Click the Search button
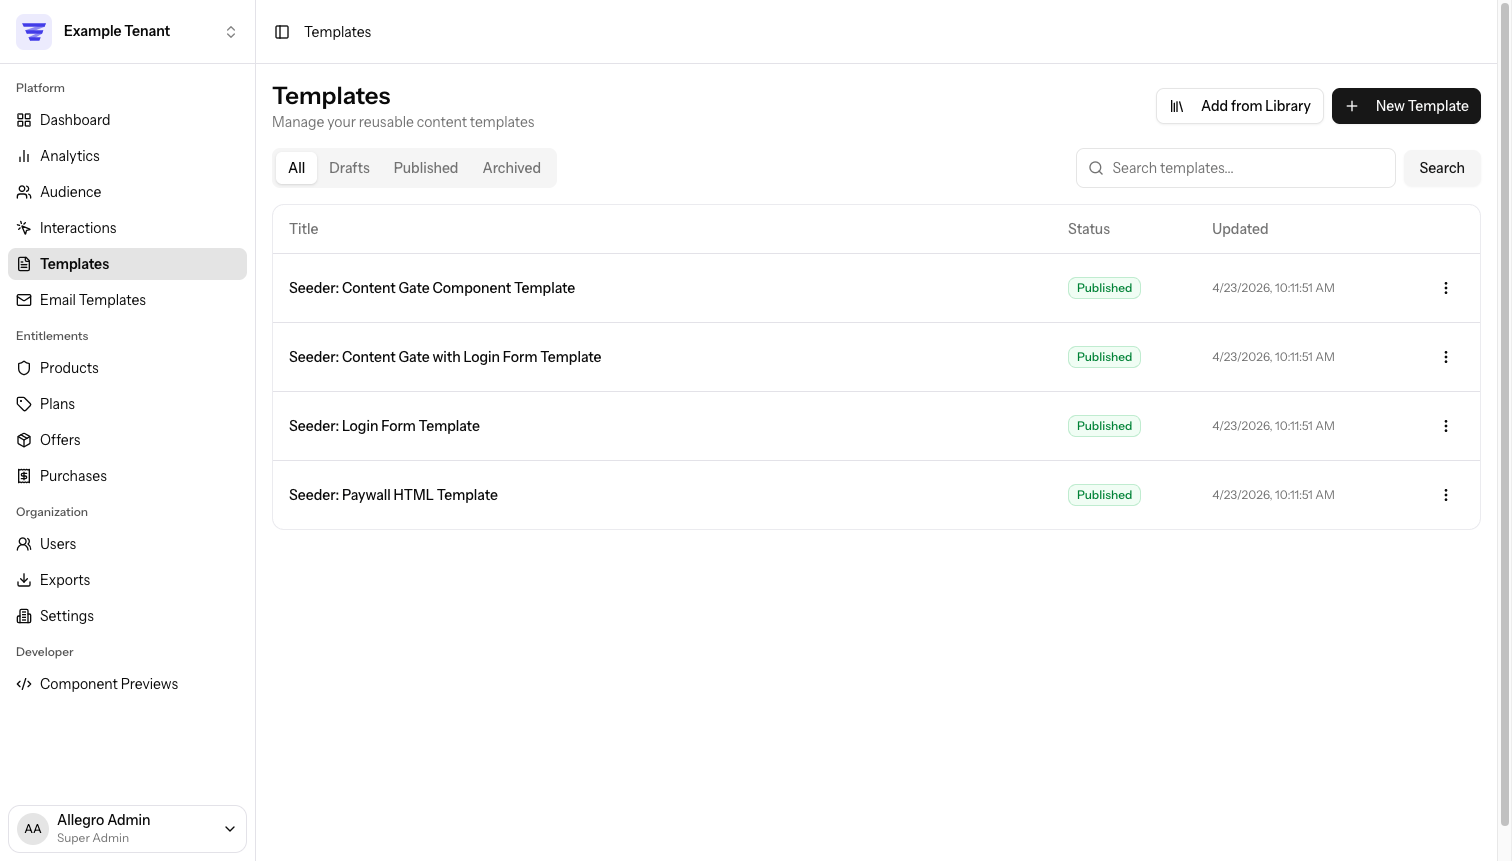The width and height of the screenshot is (1512, 861). tap(1442, 168)
